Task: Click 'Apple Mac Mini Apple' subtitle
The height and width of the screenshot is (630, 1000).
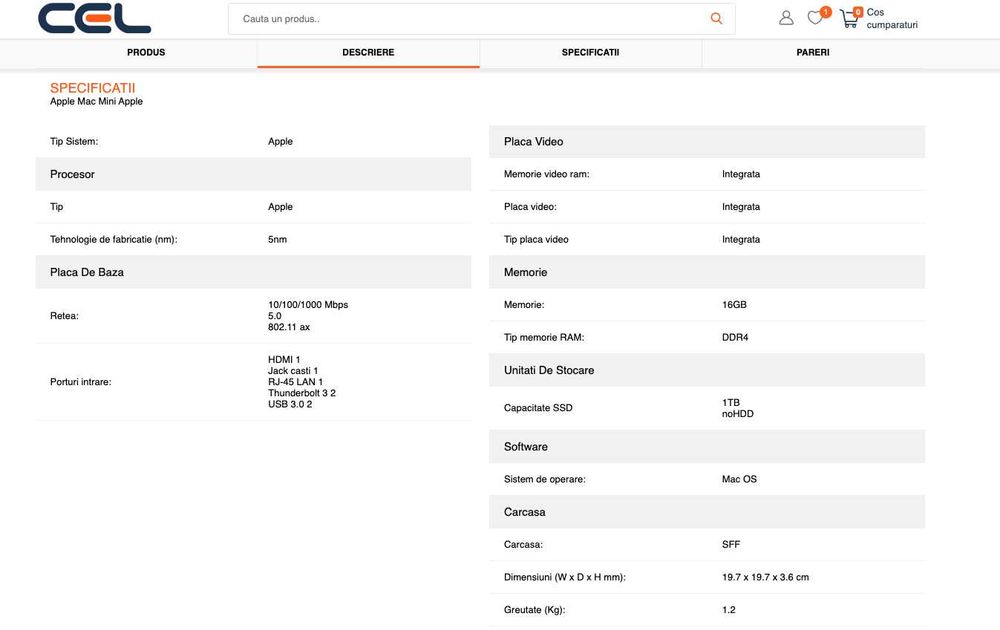Action: (96, 101)
